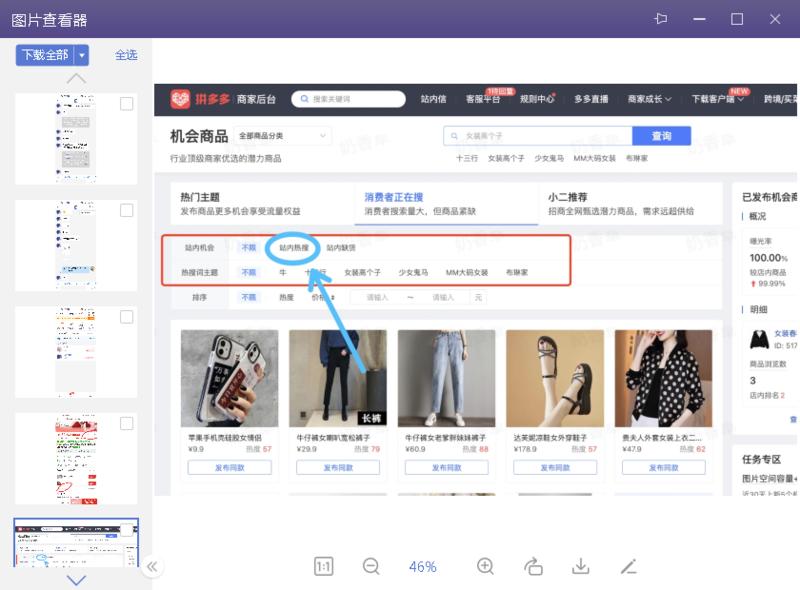Open the second thumbnail in the sidebar

point(76,245)
